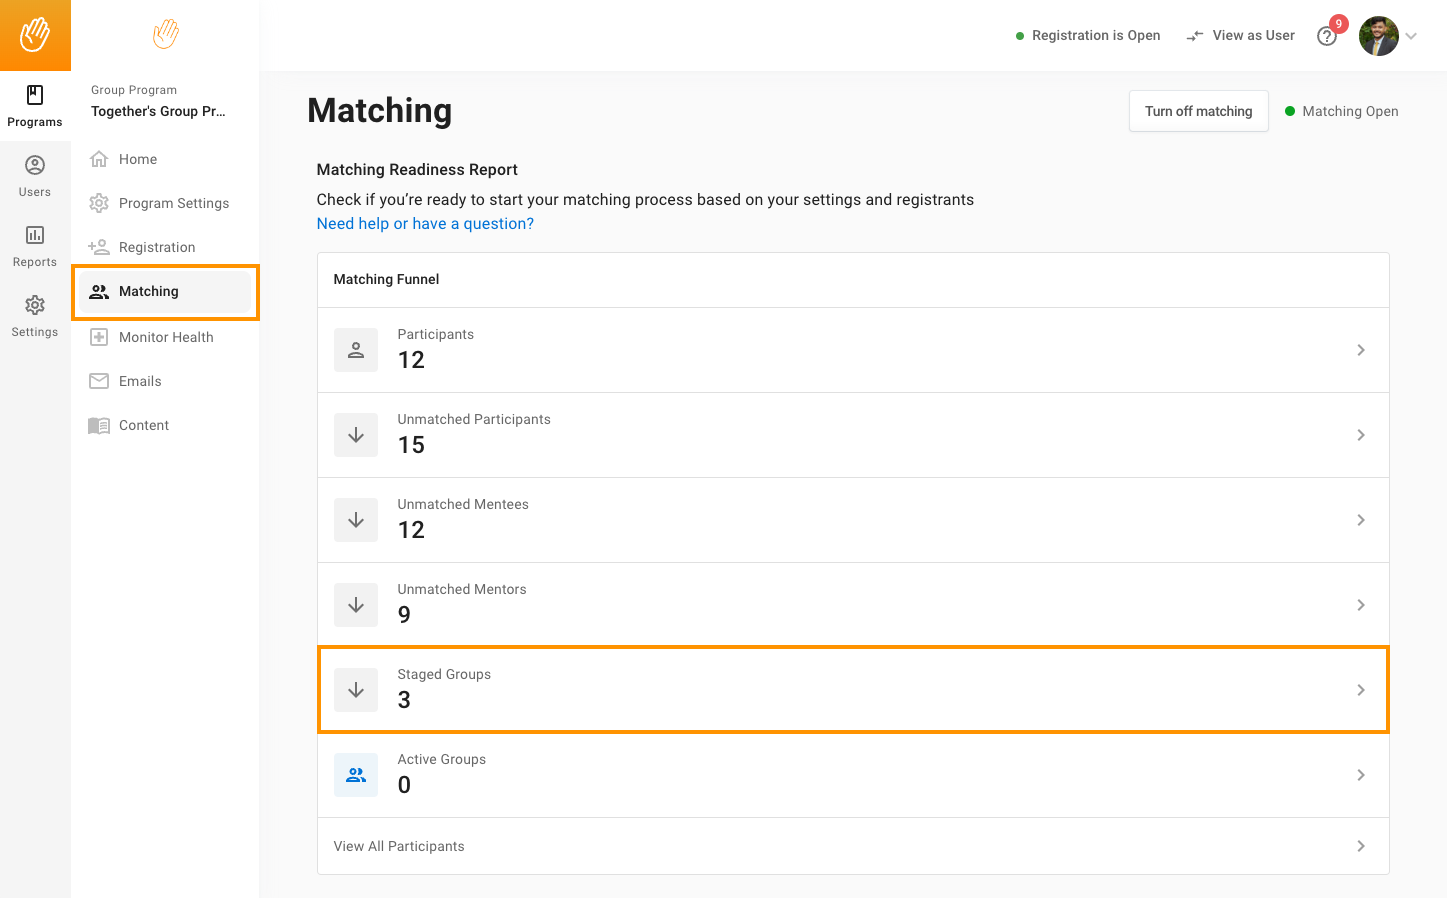
Task: Click the hand logo above Group Program
Action: [x=166, y=34]
